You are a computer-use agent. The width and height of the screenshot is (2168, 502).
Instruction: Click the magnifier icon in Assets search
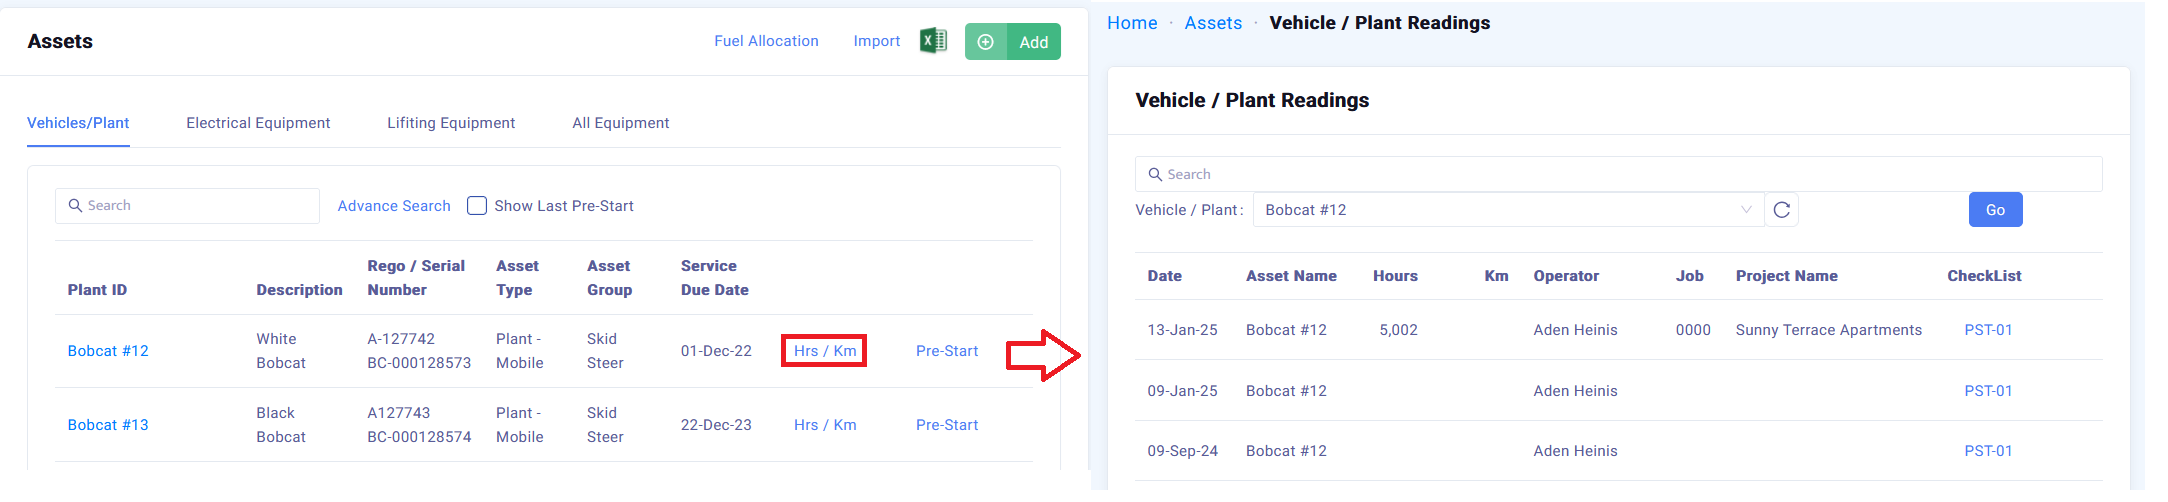point(75,206)
